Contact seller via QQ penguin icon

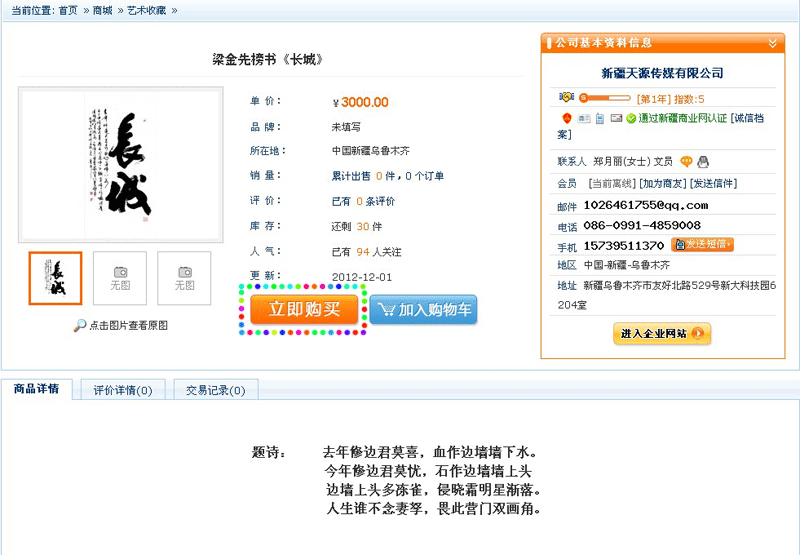703,162
